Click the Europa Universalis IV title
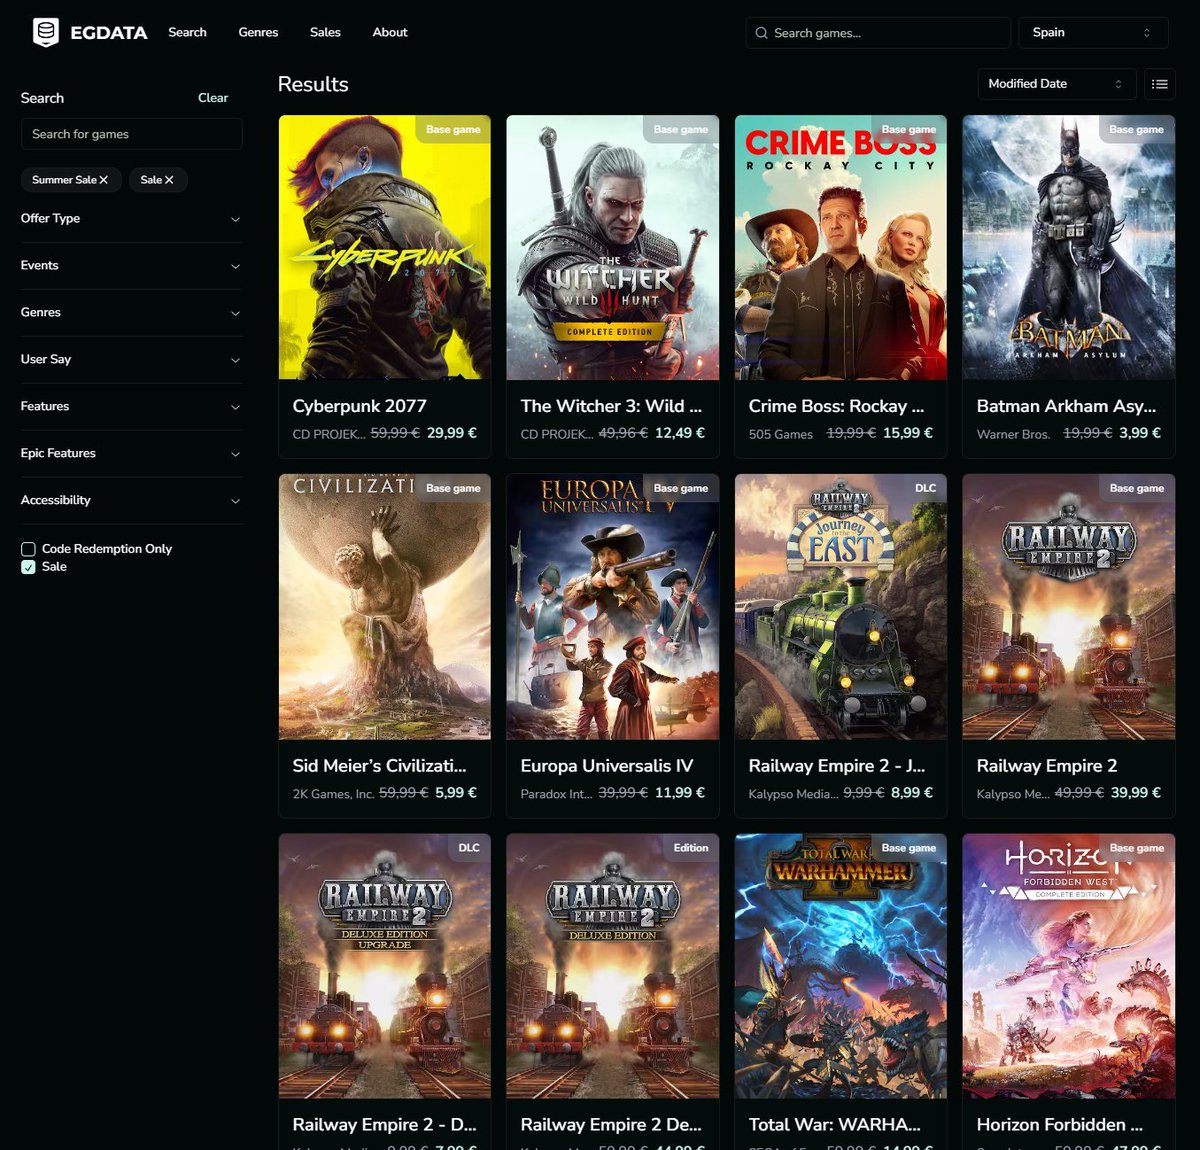1200x1150 pixels. click(x=606, y=766)
